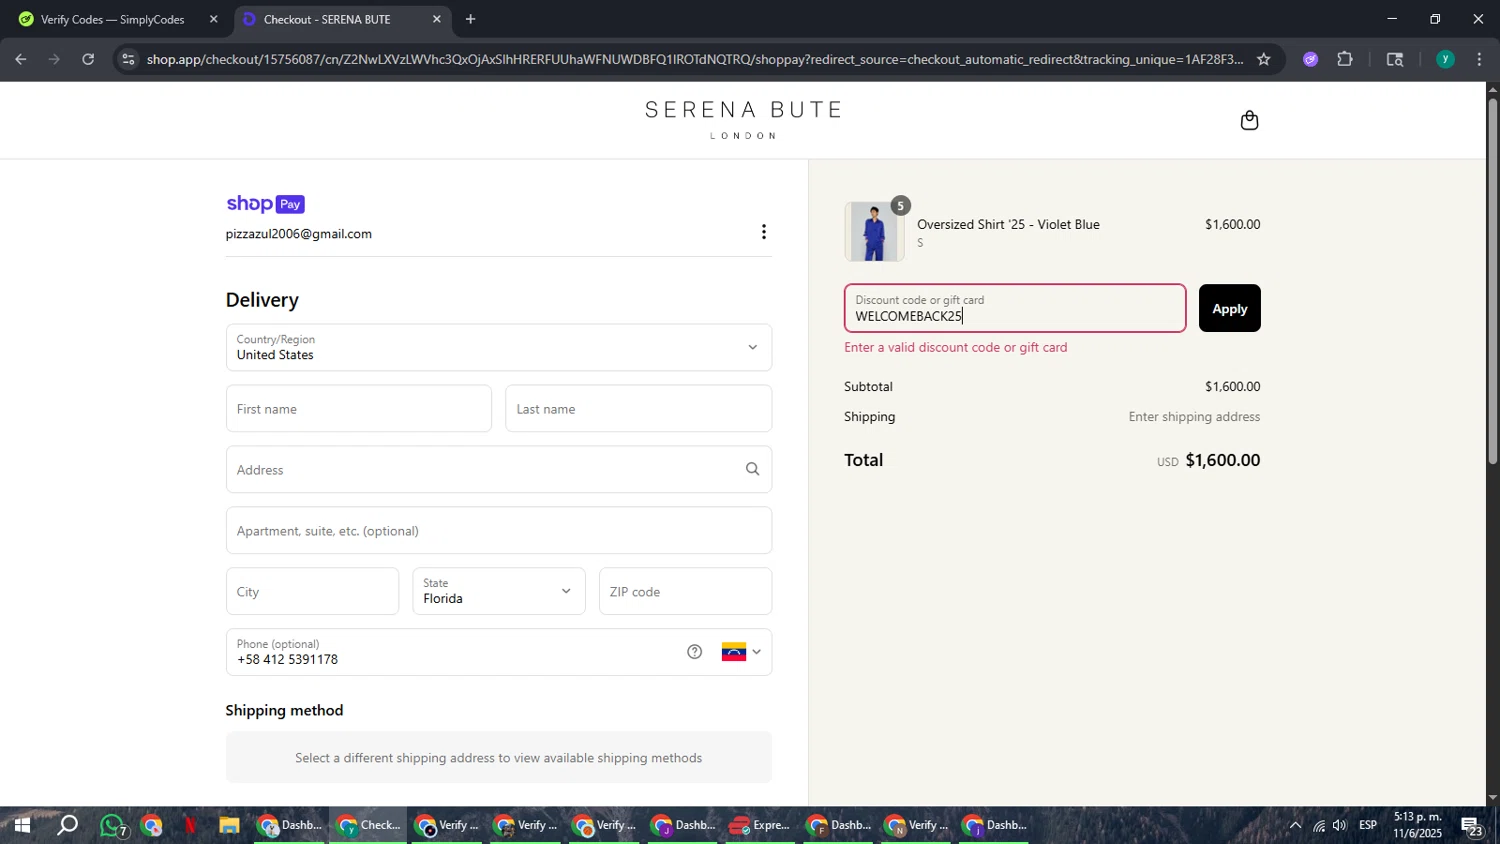Click the Shop Pay logo
Viewport: 1500px width, 844px height.
(265, 204)
